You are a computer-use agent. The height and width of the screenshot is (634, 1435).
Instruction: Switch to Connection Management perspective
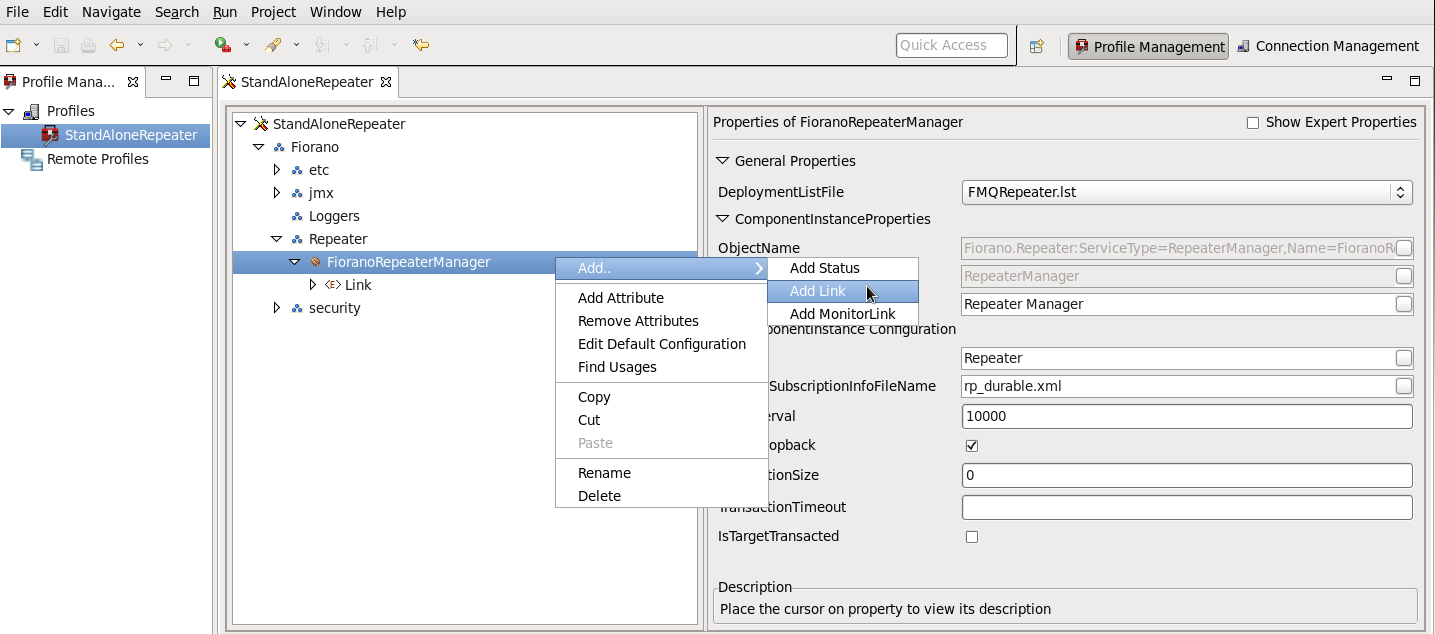tap(1327, 46)
